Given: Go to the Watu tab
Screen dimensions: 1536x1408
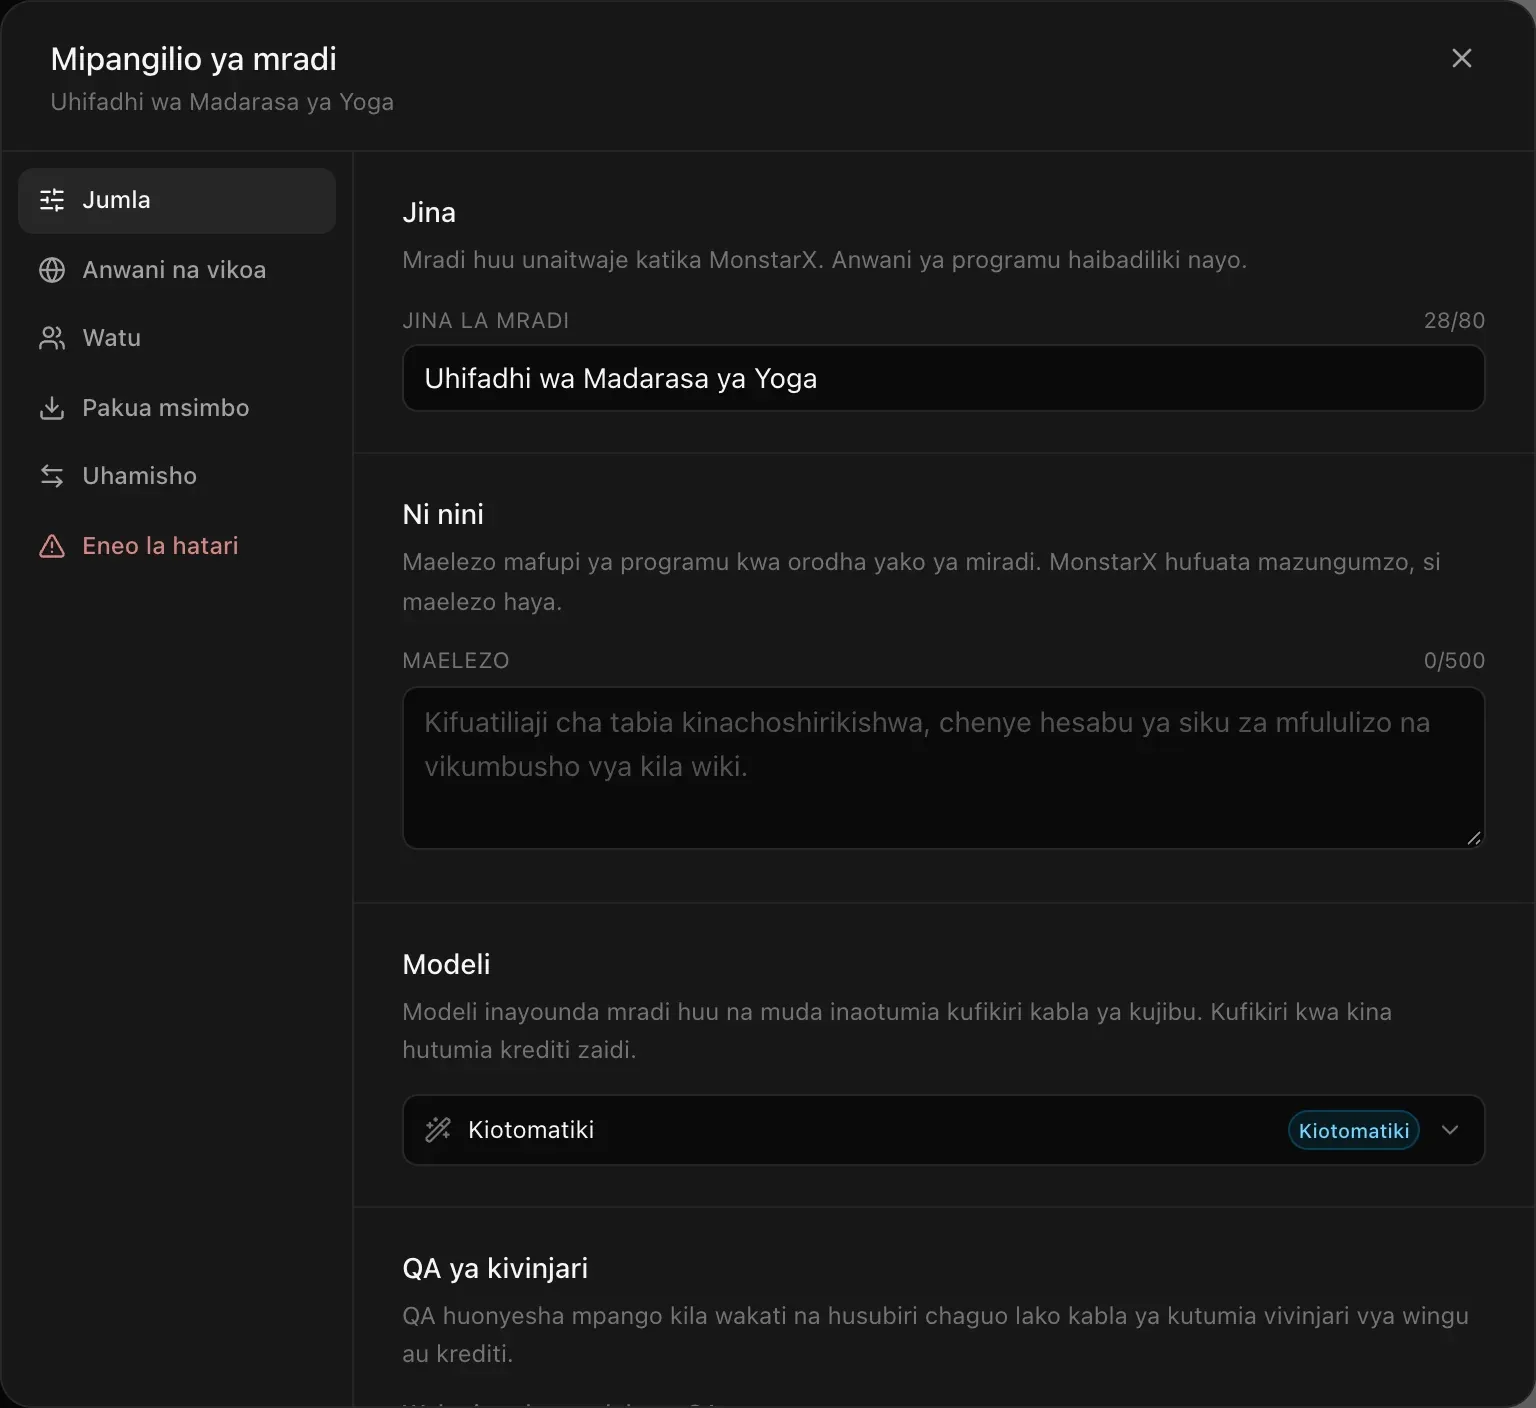Looking at the screenshot, I should coord(177,338).
